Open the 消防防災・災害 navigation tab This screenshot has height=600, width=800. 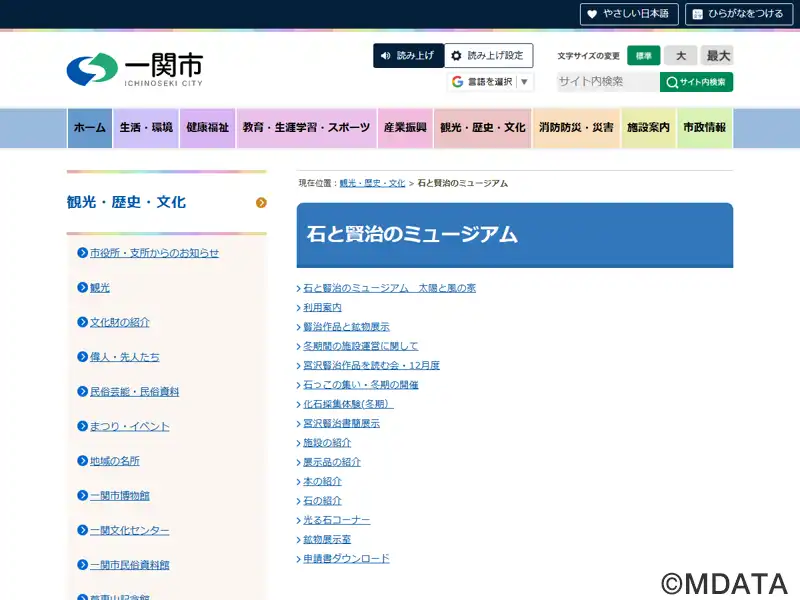tap(576, 128)
